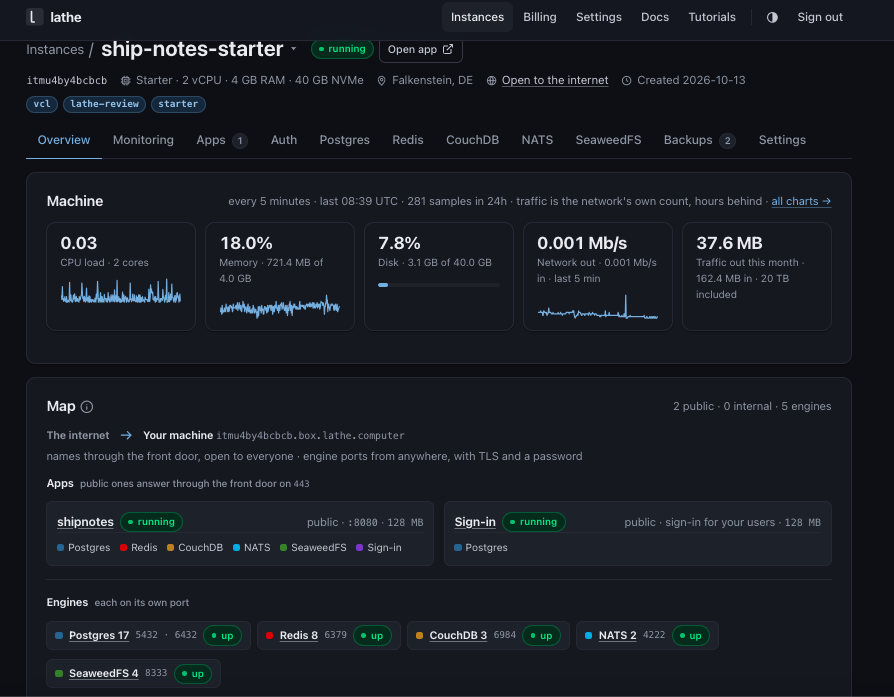This screenshot has height=697, width=894.
Task: Click the chip icon before Starter plan
Action: (125, 80)
